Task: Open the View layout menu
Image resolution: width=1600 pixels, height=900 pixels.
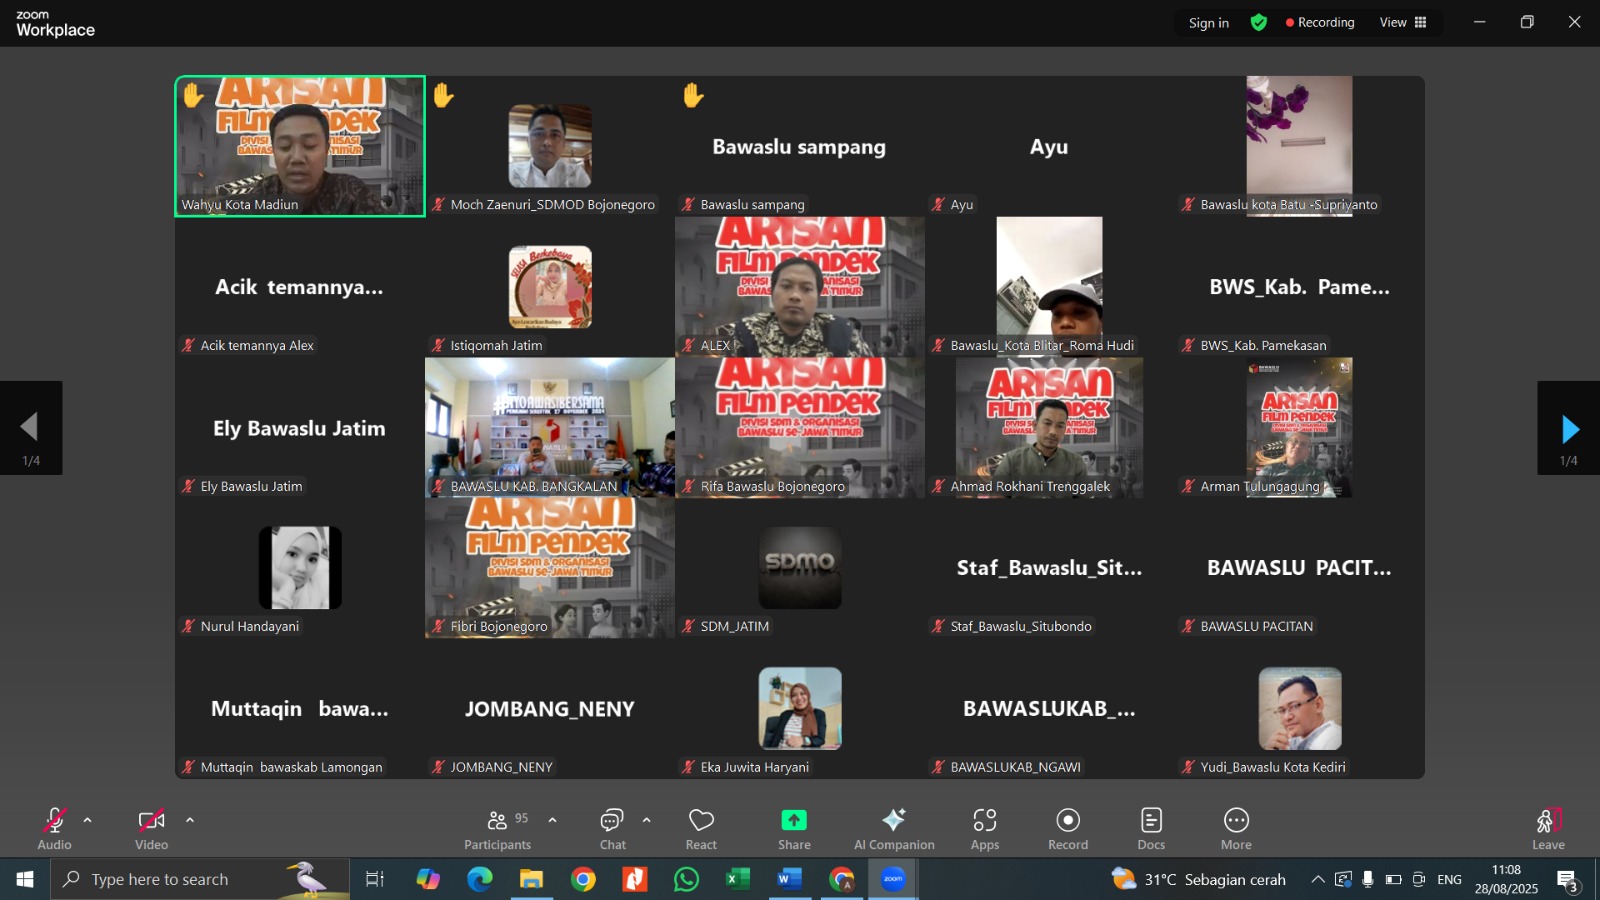Action: (x=1403, y=22)
